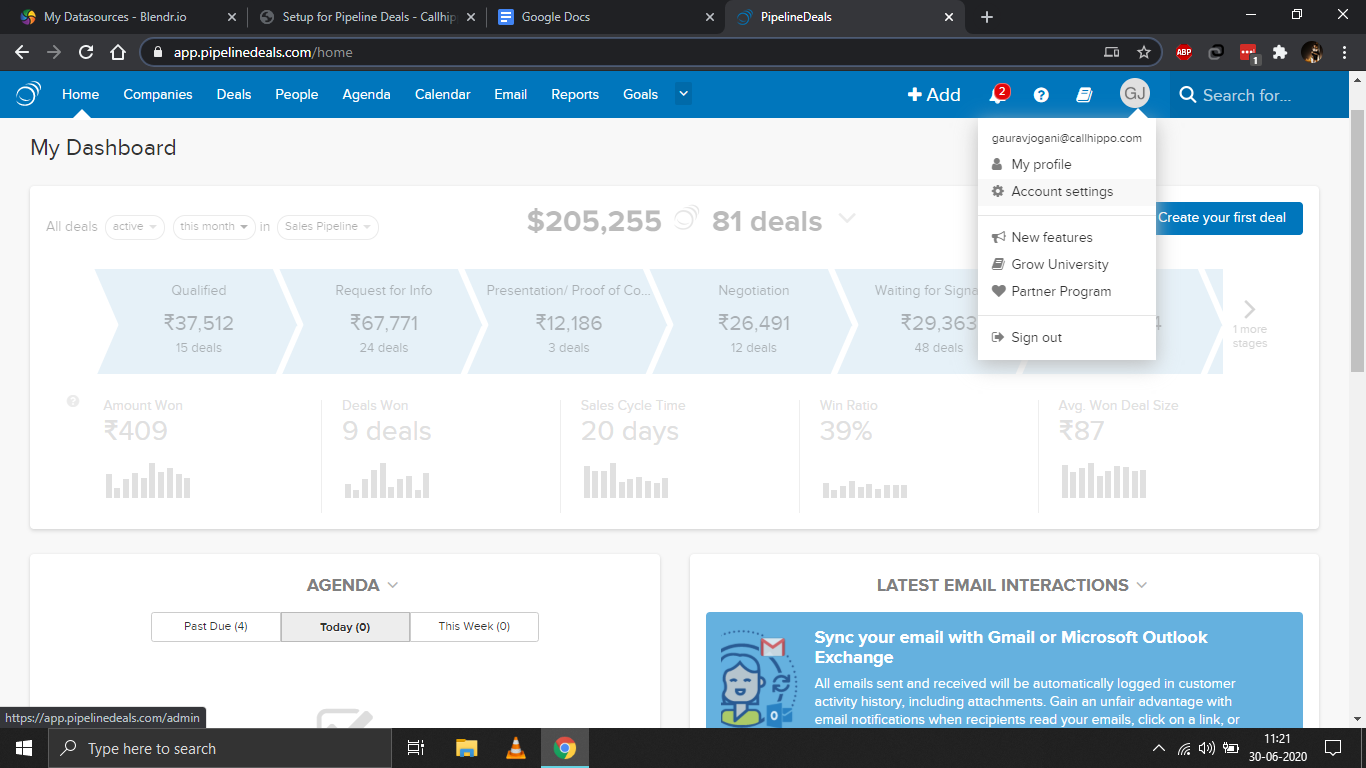Open the AdBlock Plus extension icon
Image resolution: width=1366 pixels, height=768 pixels.
coord(1184,52)
